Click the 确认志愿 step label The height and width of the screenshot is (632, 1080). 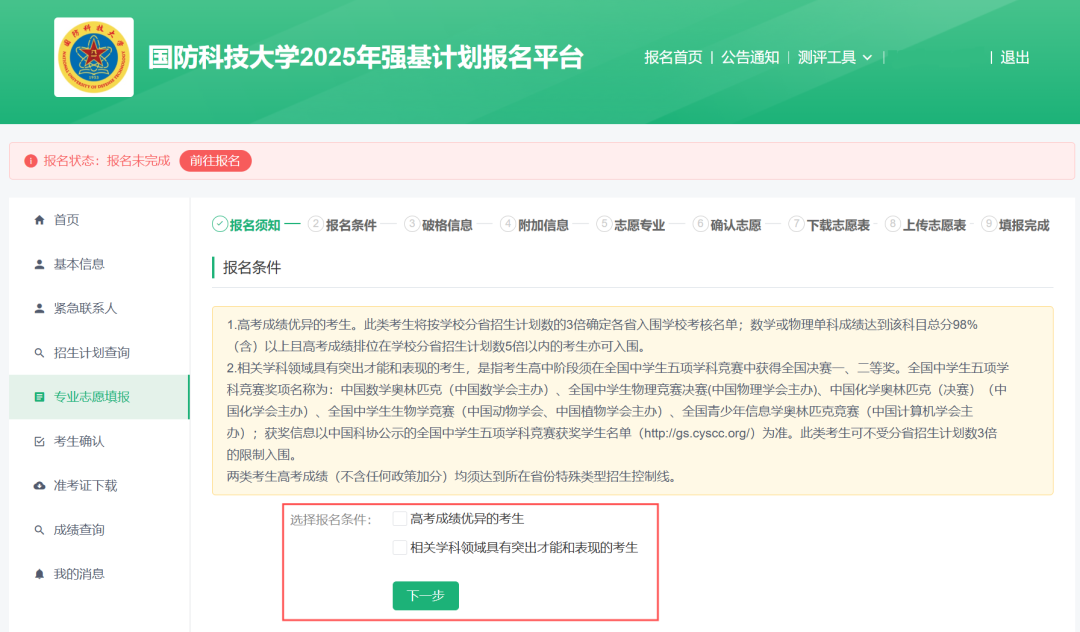click(x=736, y=225)
